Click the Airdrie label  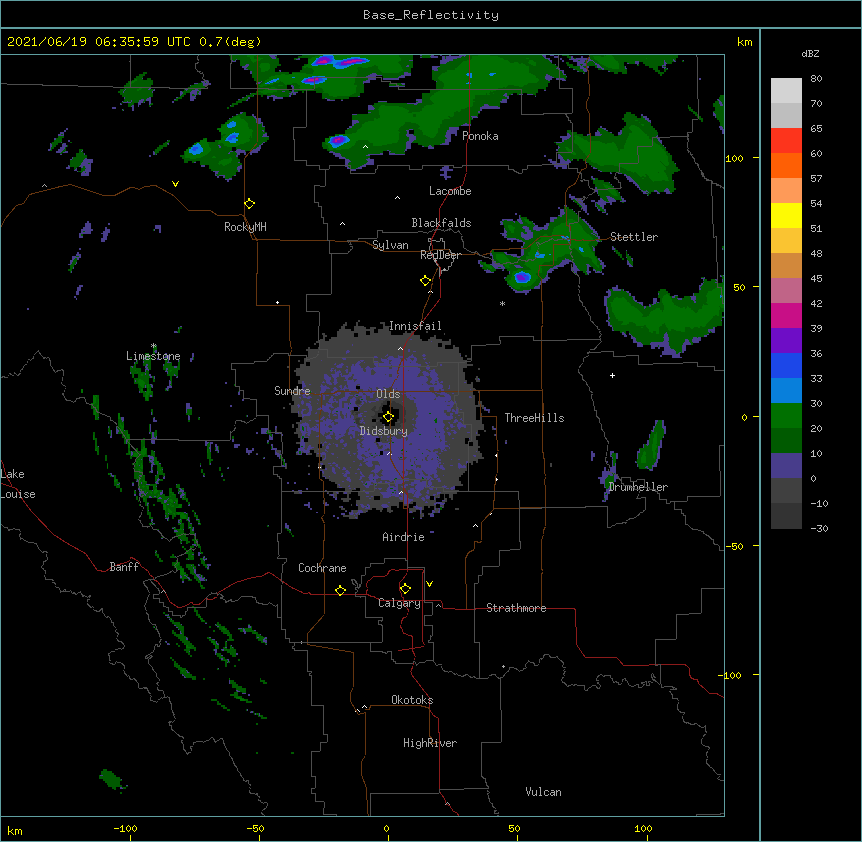(404, 537)
